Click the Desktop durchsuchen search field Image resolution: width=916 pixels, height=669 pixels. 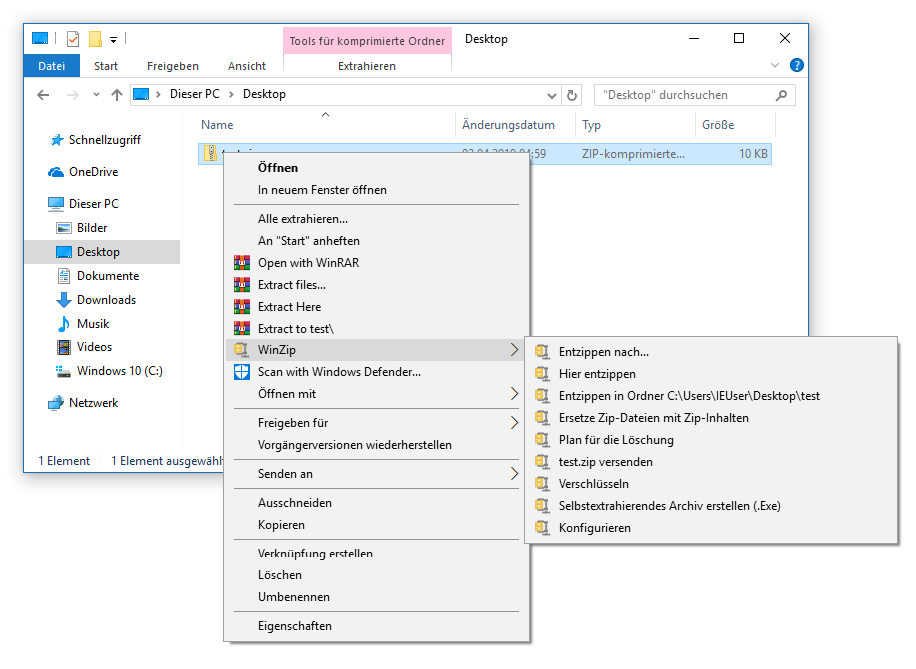point(695,95)
